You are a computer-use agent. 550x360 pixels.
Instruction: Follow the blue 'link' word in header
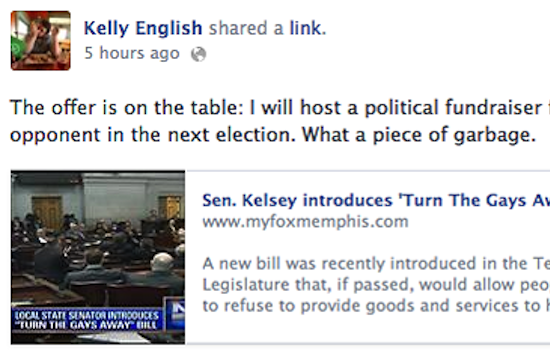pos(308,28)
